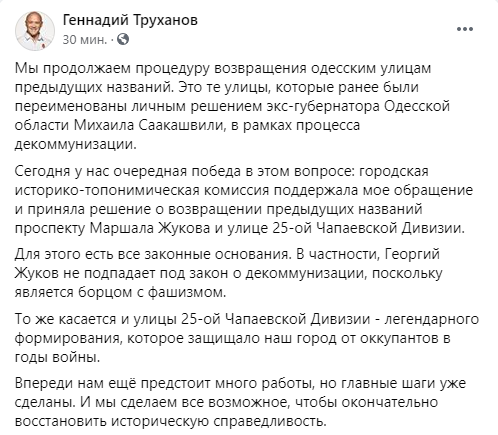
Task: Click the line 'Жуков не подпадает под закон'
Action: click(229, 273)
